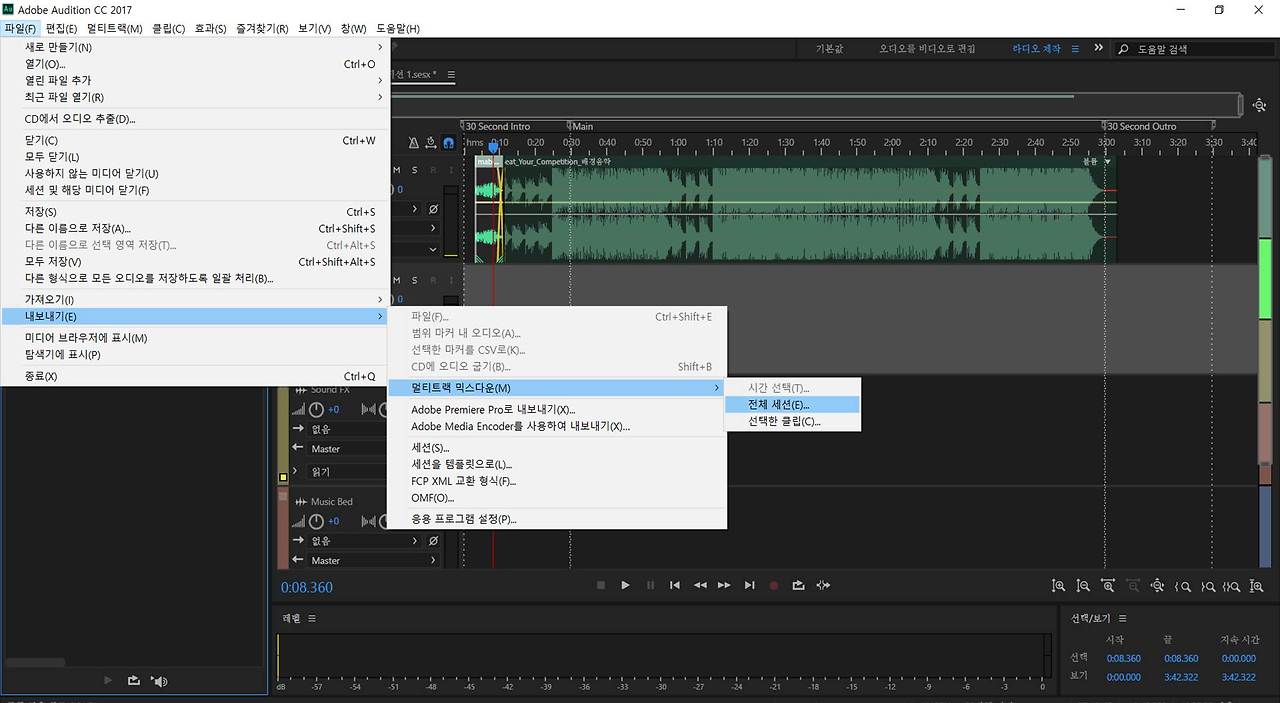Solo the second track with S
This screenshot has height=703, width=1280.
[413, 281]
